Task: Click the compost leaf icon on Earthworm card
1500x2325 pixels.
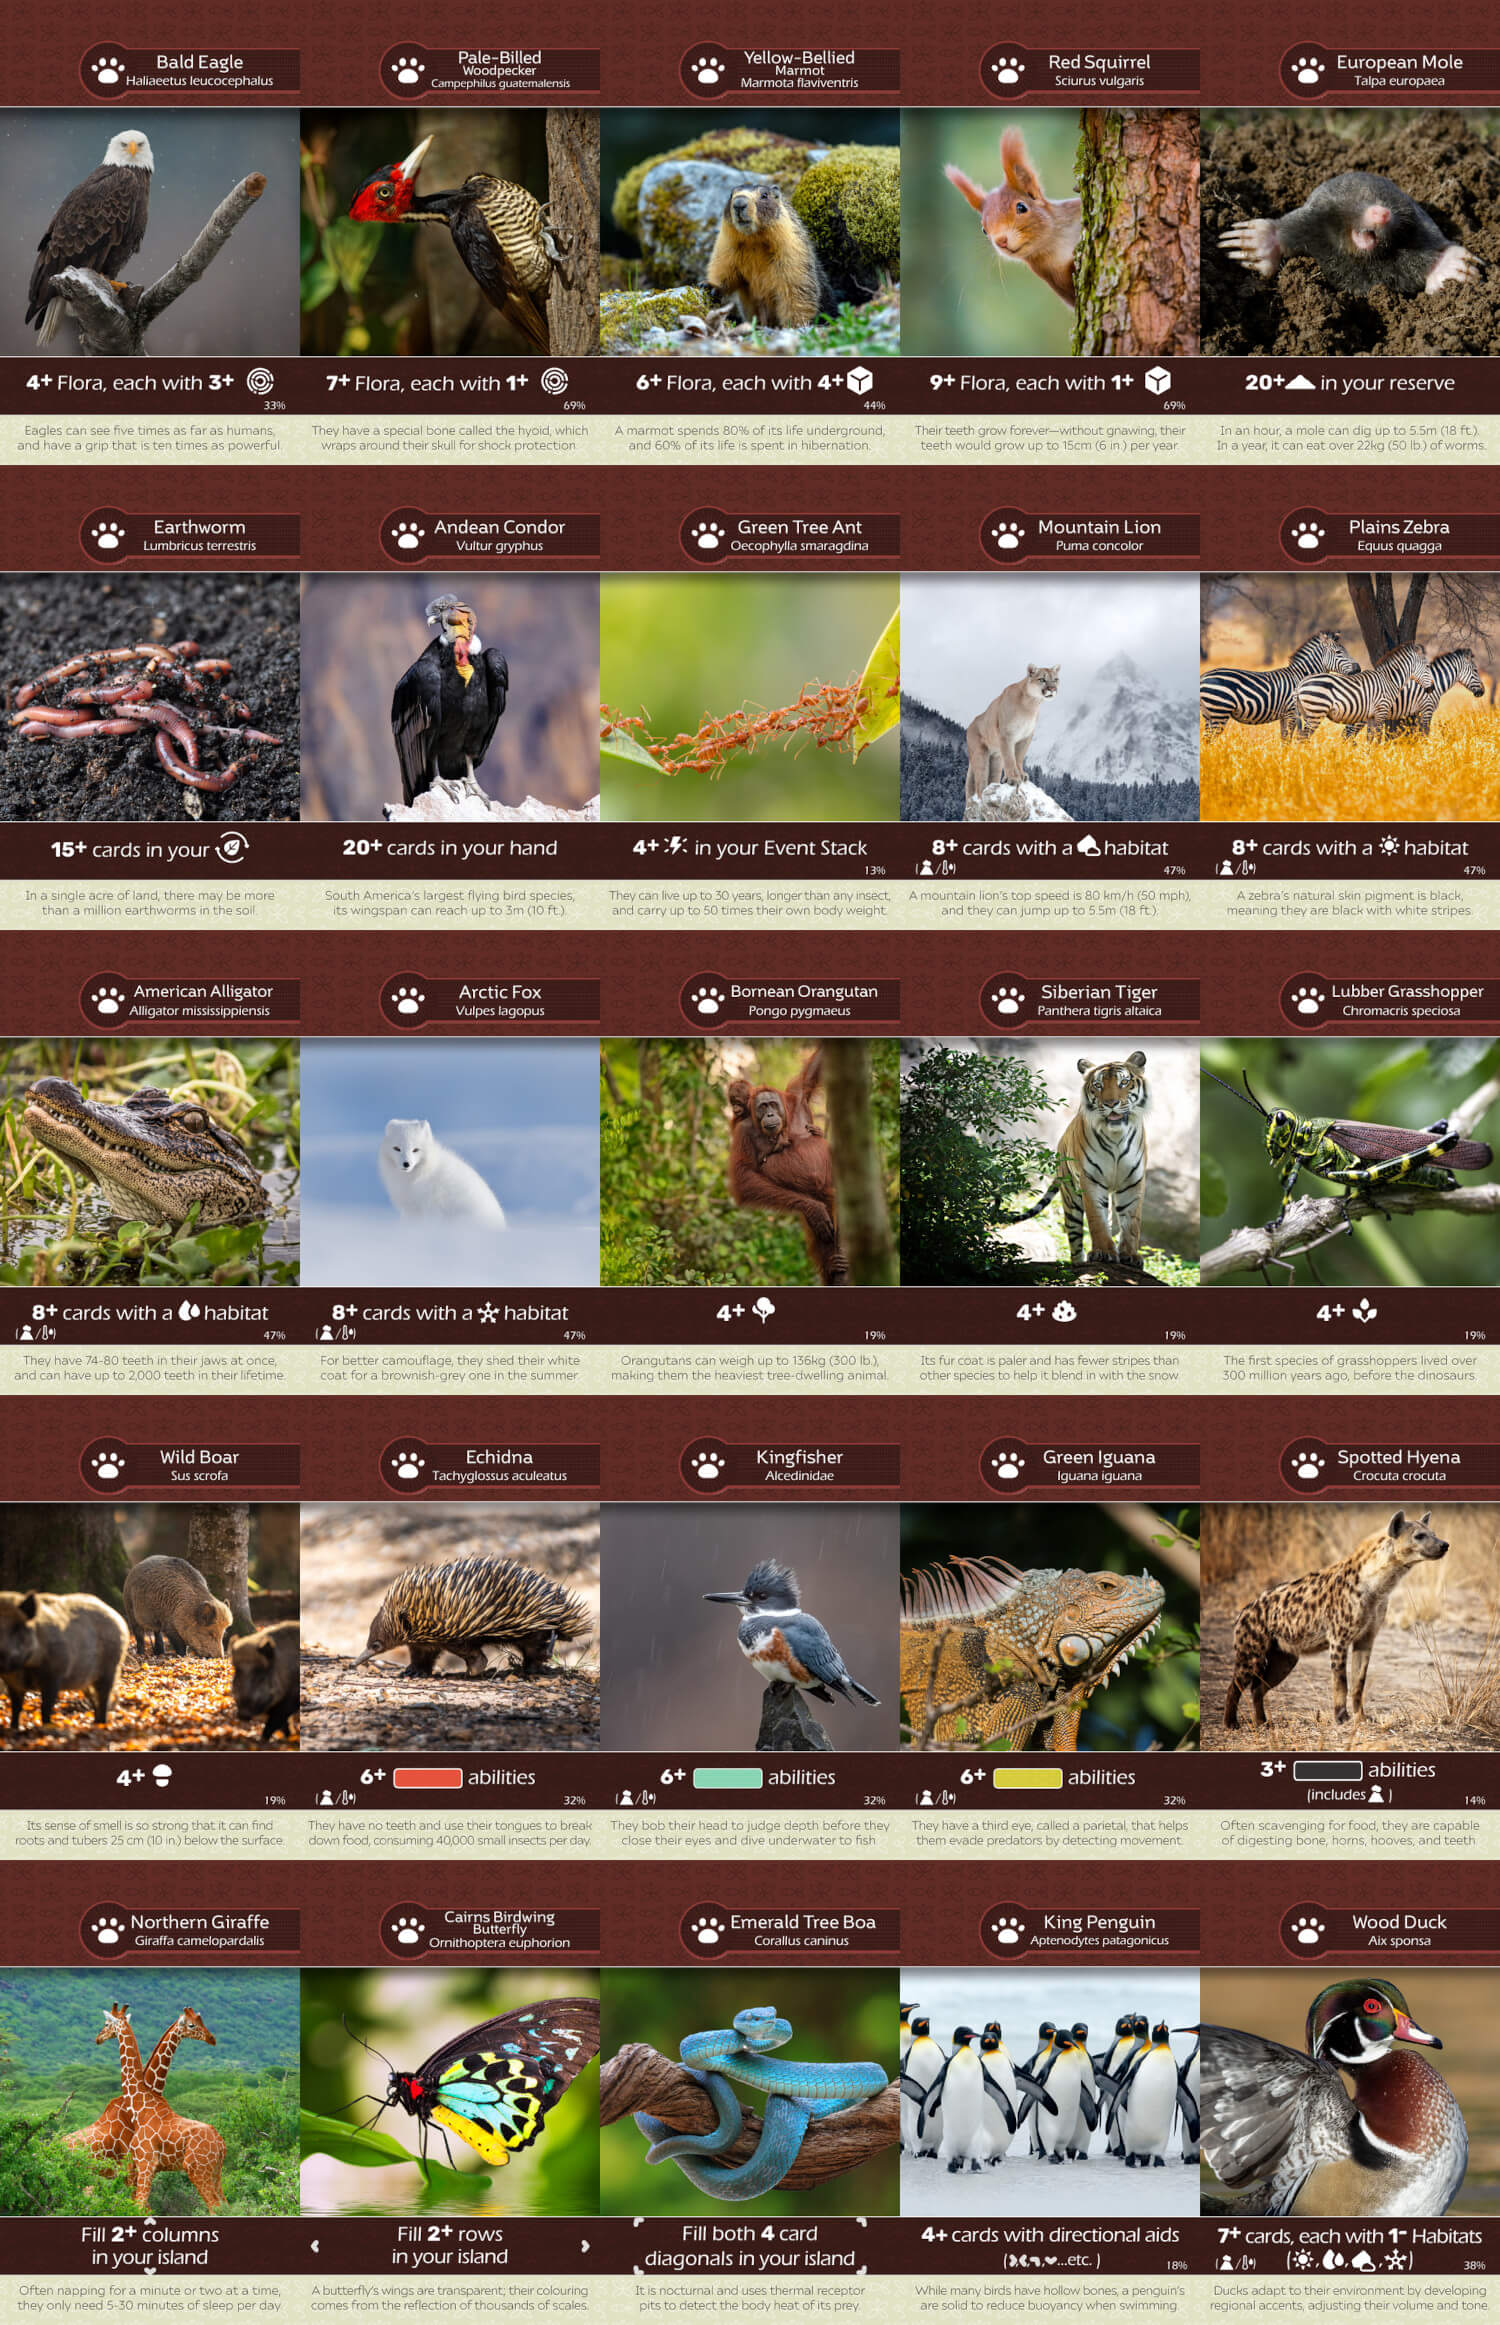Action: pos(232,848)
